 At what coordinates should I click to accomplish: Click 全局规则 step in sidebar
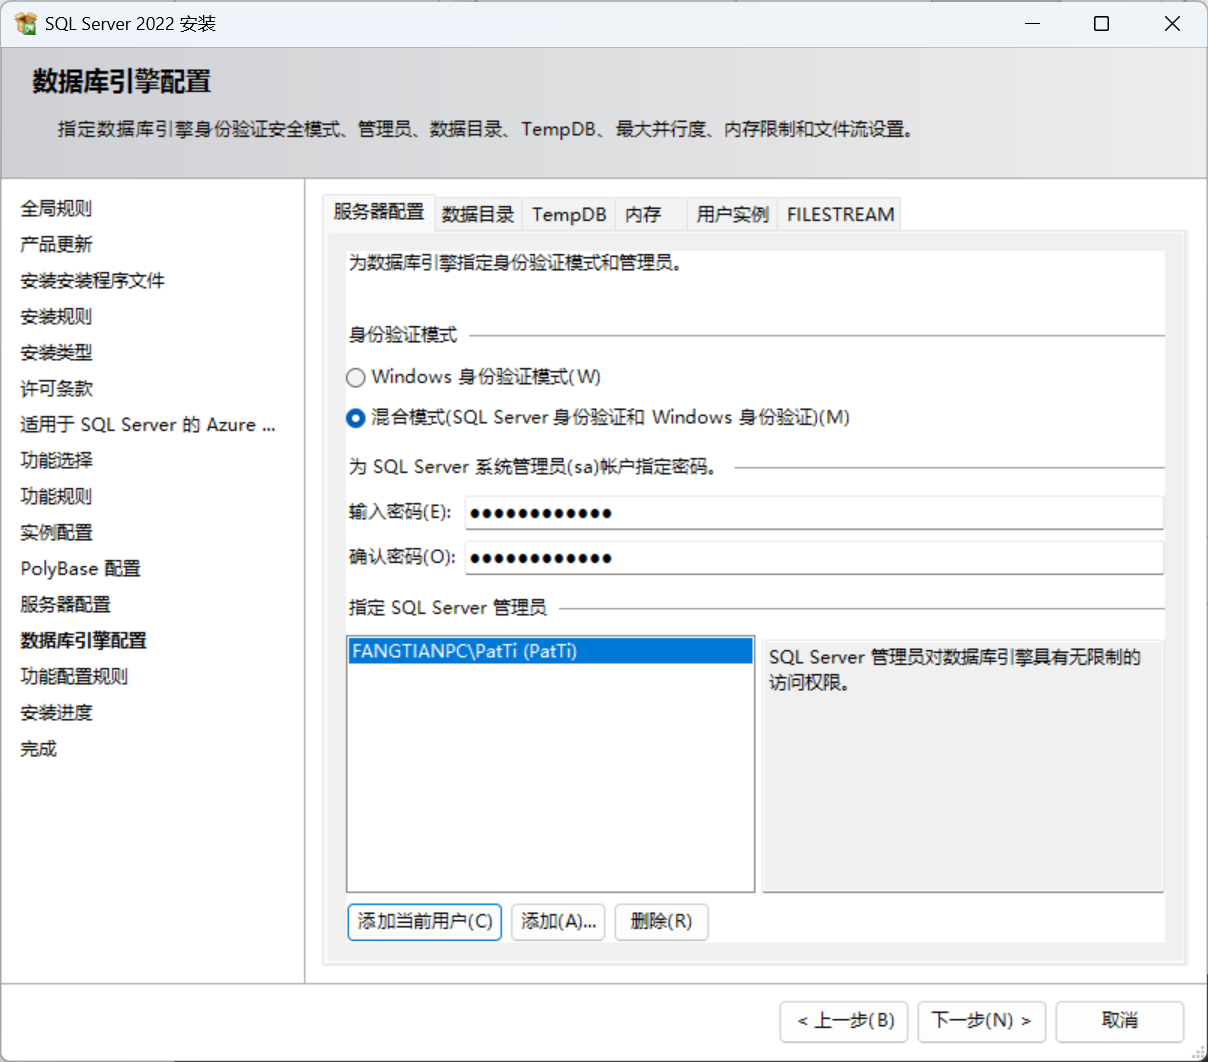[56, 208]
